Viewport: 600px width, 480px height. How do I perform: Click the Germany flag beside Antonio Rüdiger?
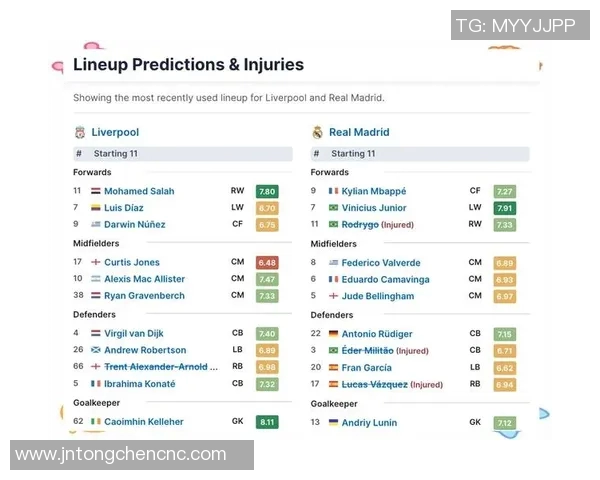pyautogui.click(x=333, y=334)
